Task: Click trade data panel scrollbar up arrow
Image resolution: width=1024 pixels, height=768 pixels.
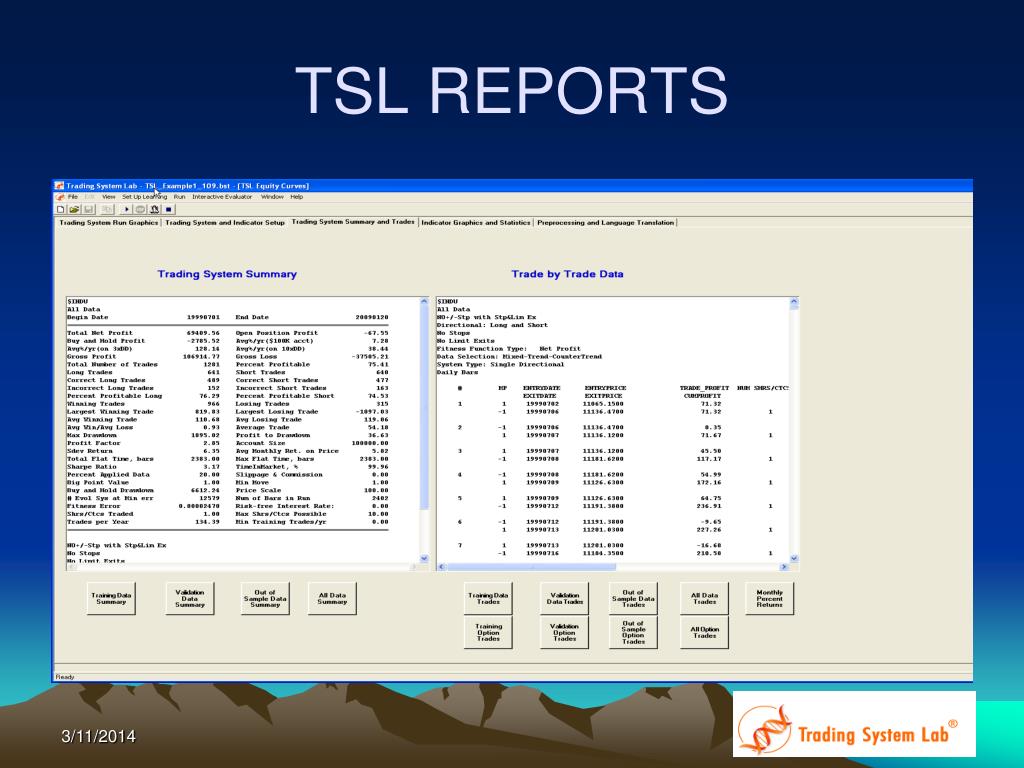Action: pyautogui.click(x=794, y=302)
